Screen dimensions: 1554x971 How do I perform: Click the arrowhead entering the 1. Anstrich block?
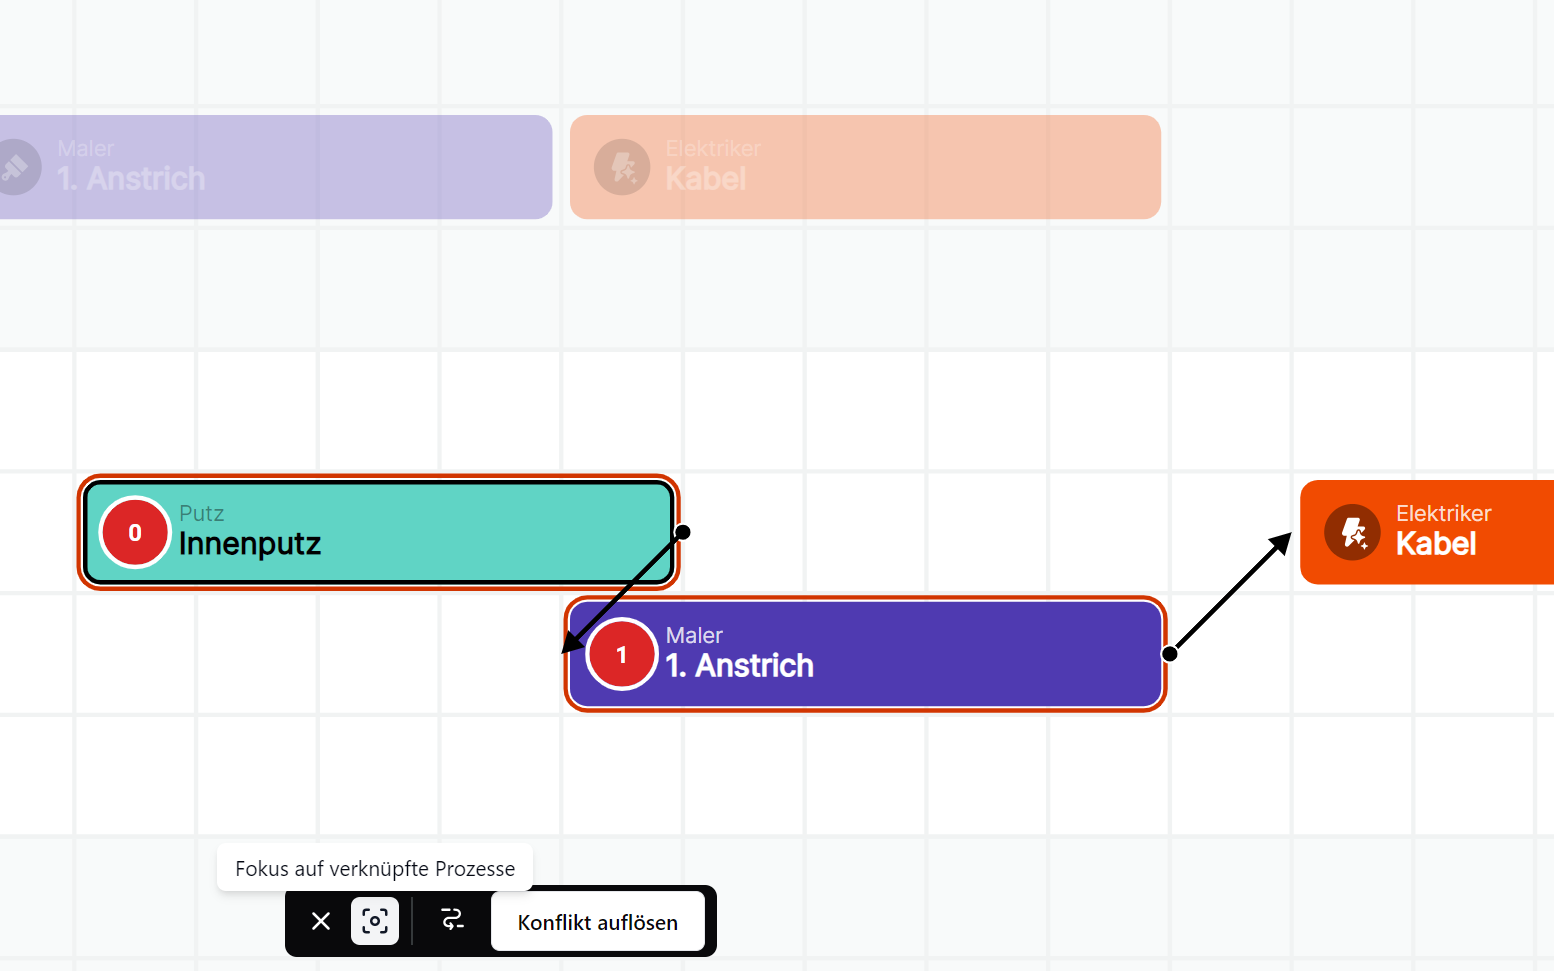[572, 643]
